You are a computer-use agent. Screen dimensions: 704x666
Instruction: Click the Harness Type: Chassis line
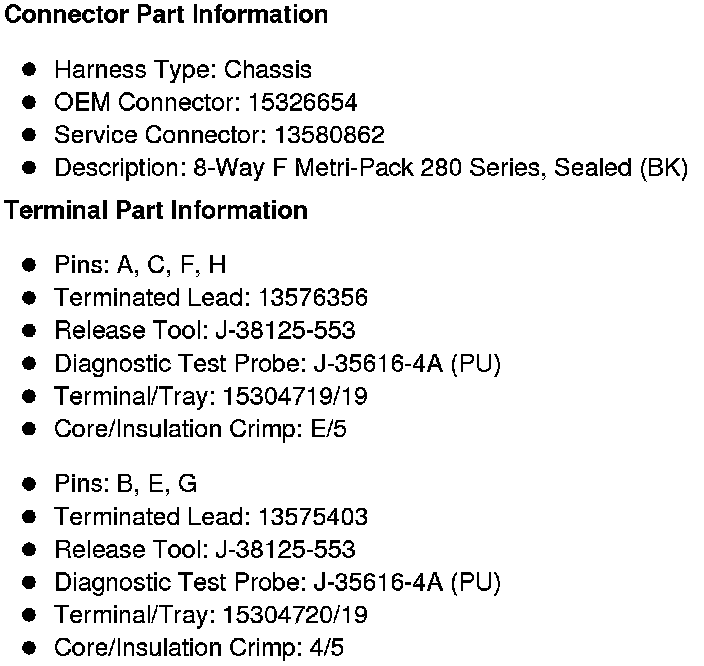(182, 70)
